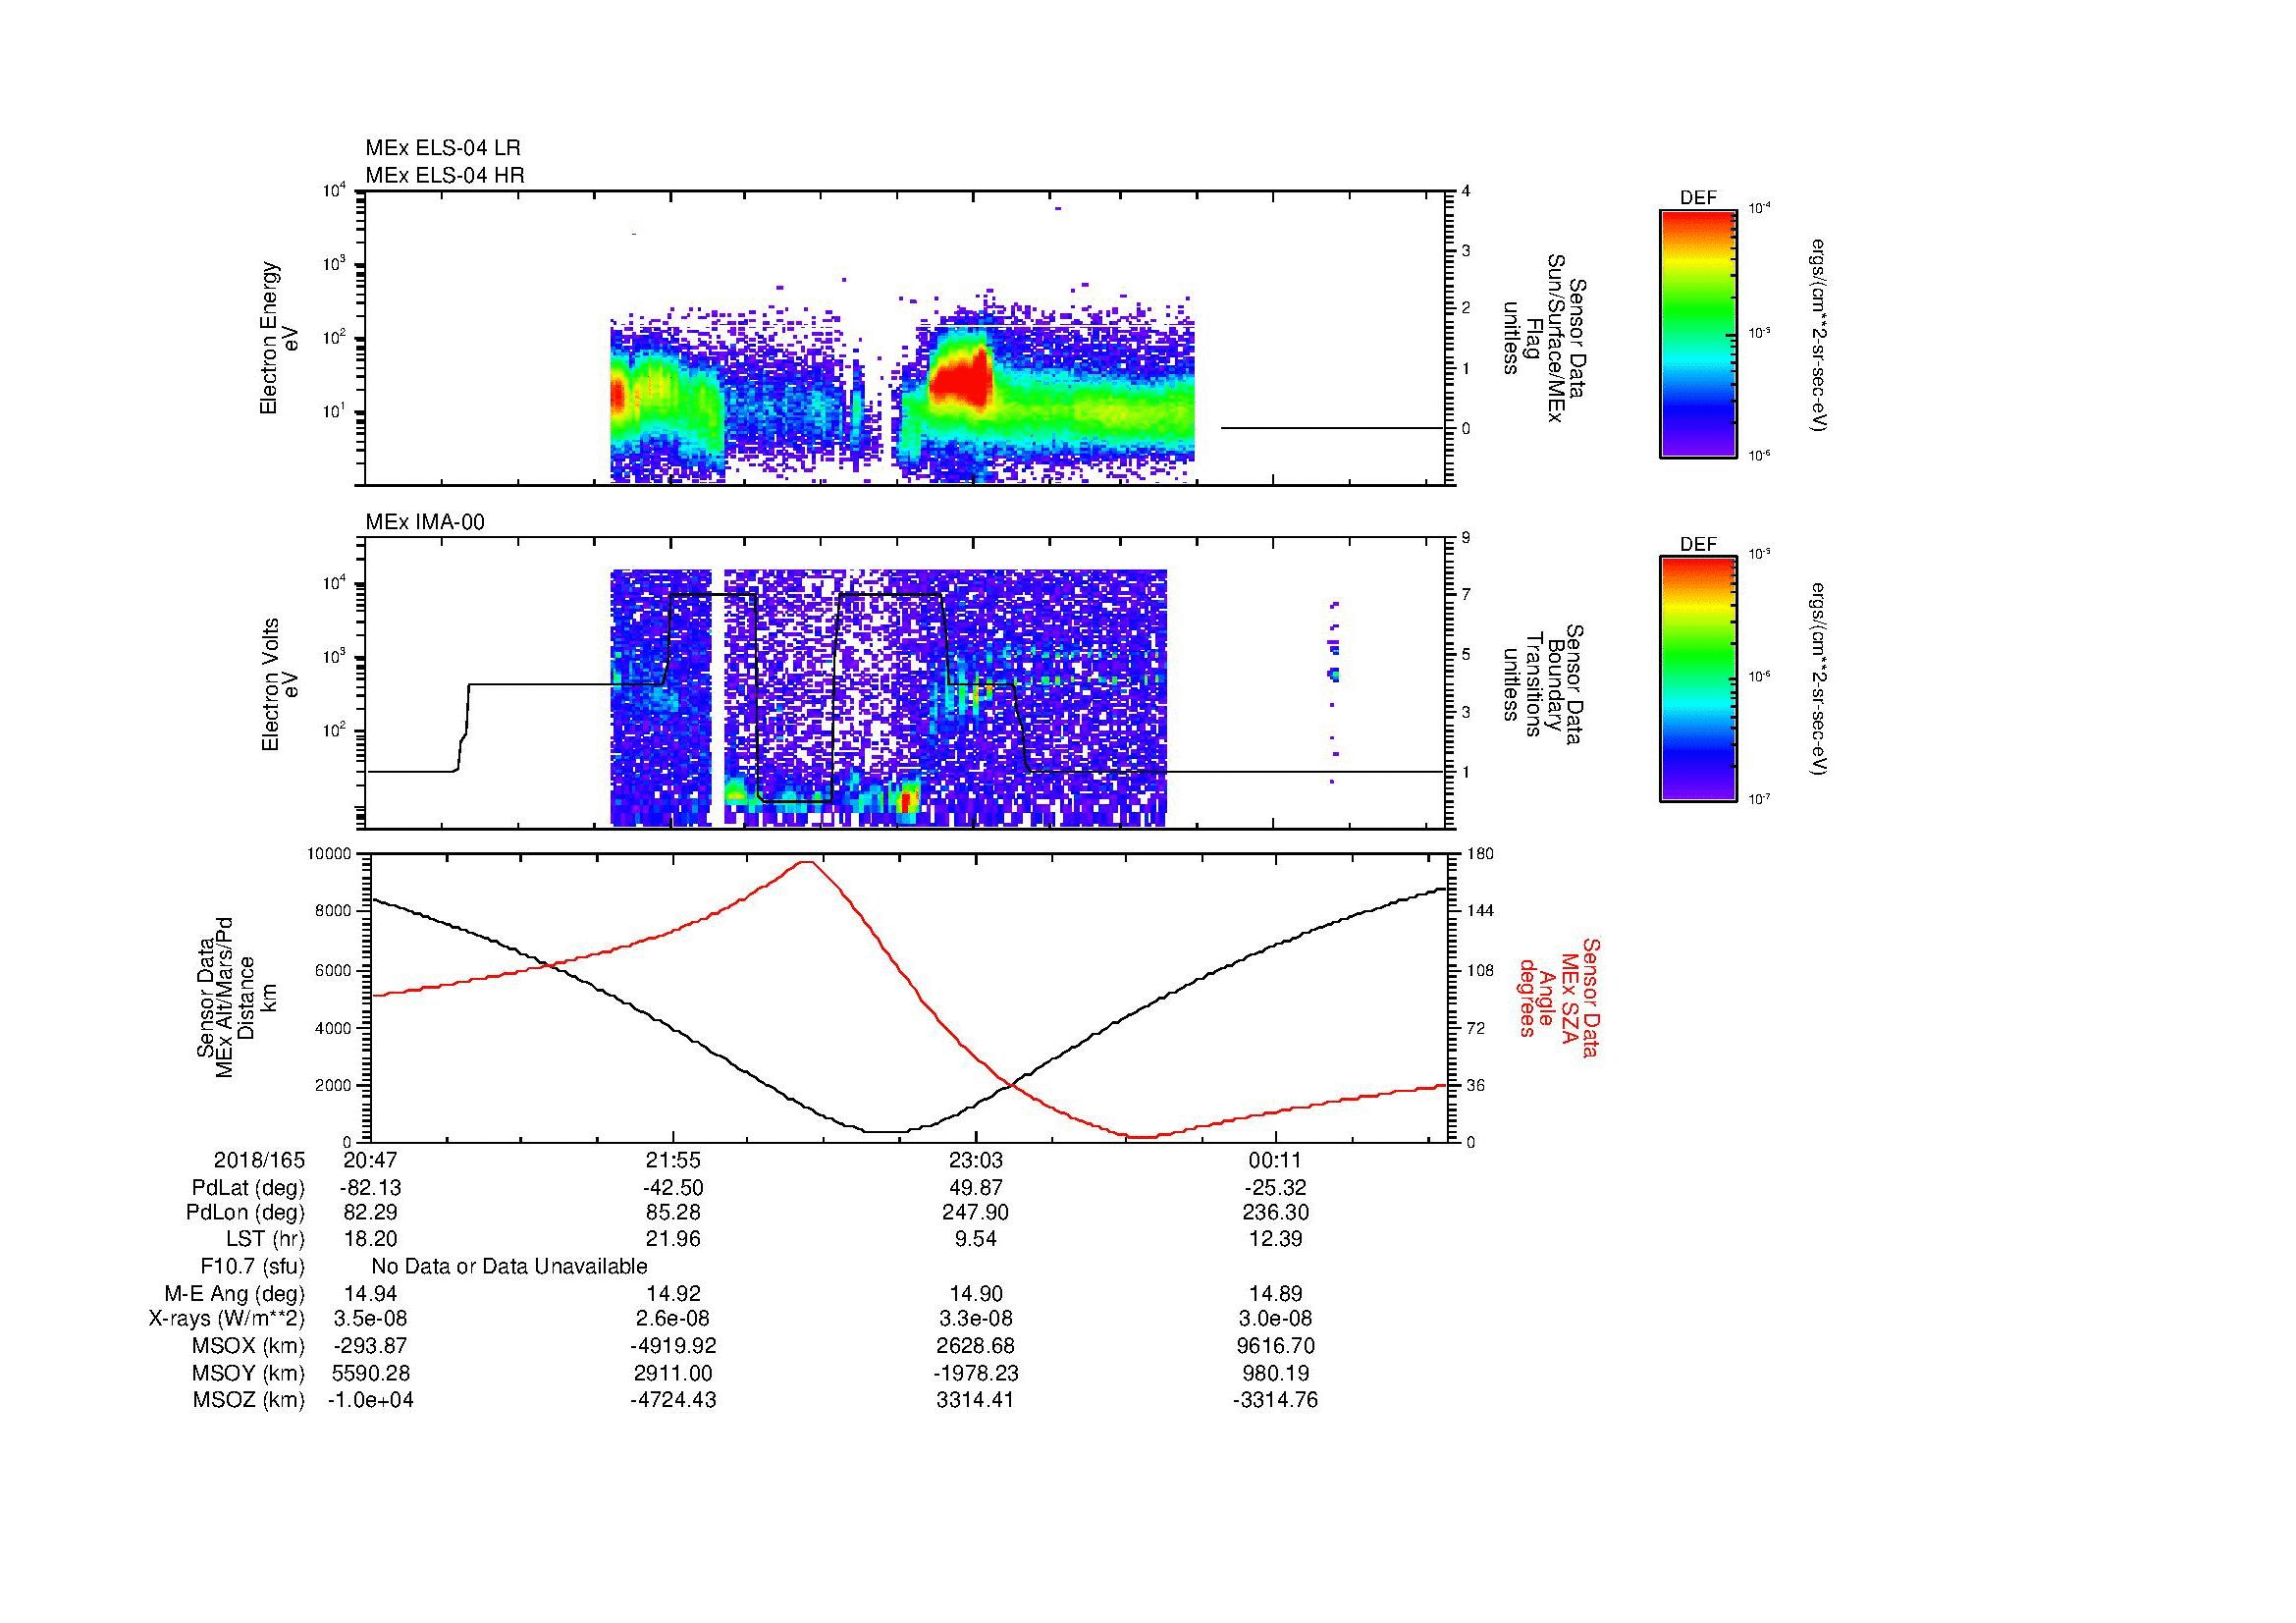Click the red 'MEx SZA Angle degrees' label
The width and height of the screenshot is (2296, 1623).
point(1559,997)
